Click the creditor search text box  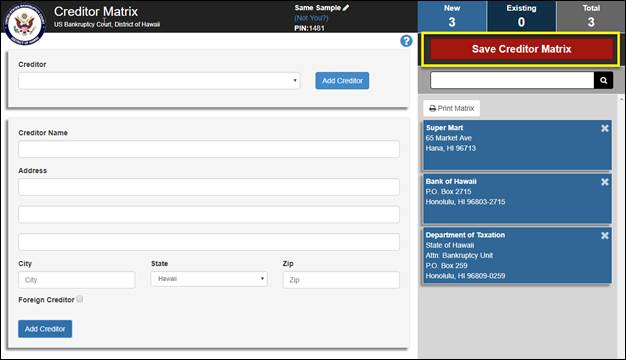tap(512, 81)
